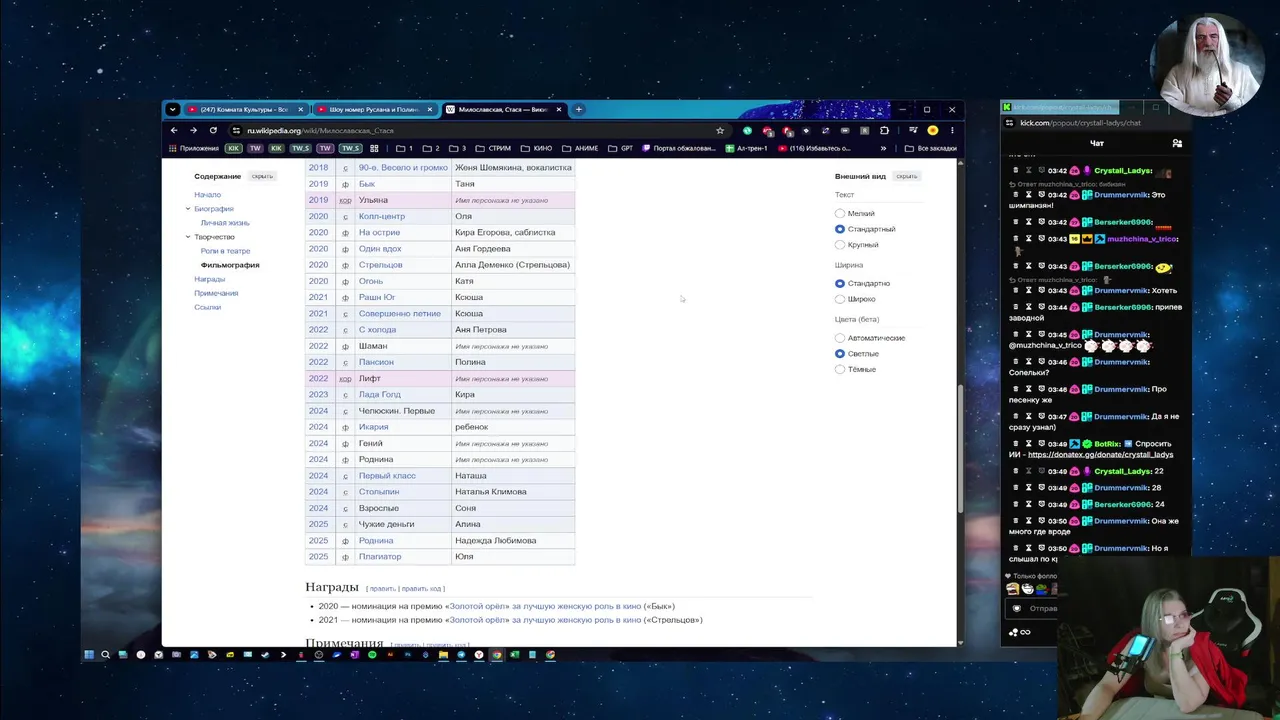Hide the Внешний вид panel

click(x=906, y=176)
